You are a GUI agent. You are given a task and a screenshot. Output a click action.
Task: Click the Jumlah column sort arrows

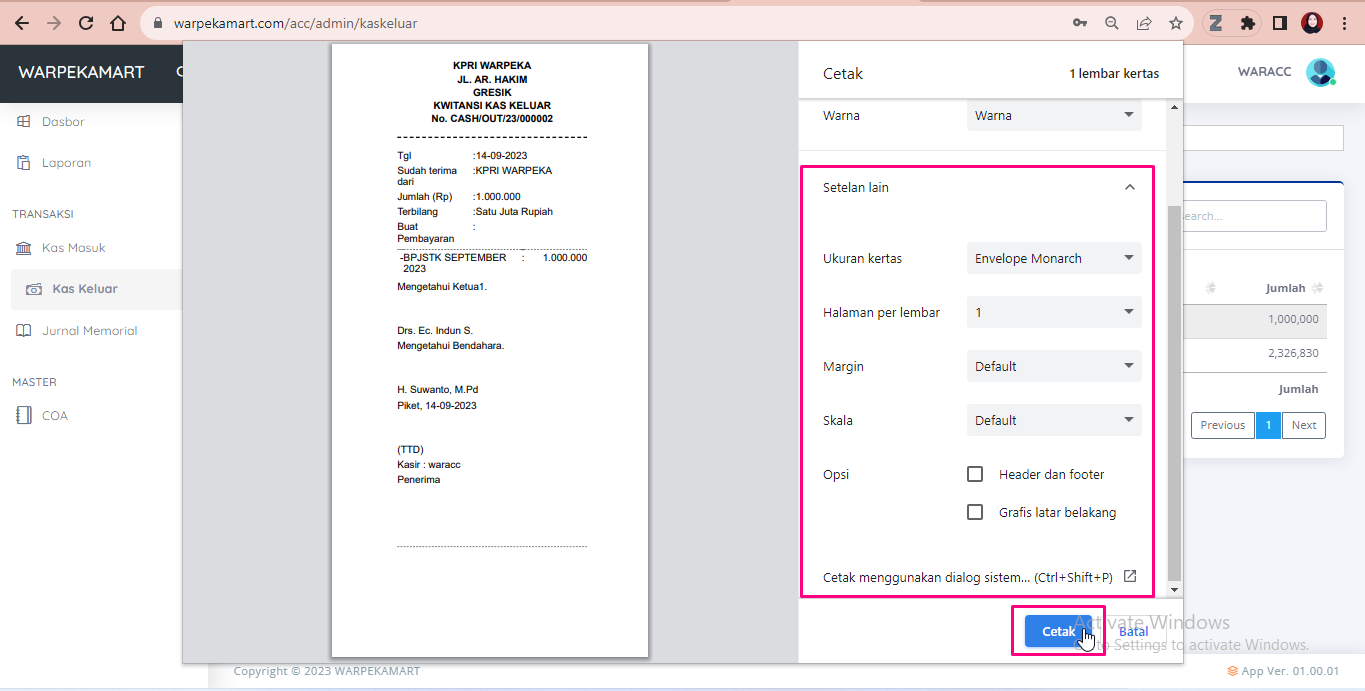coord(1318,288)
